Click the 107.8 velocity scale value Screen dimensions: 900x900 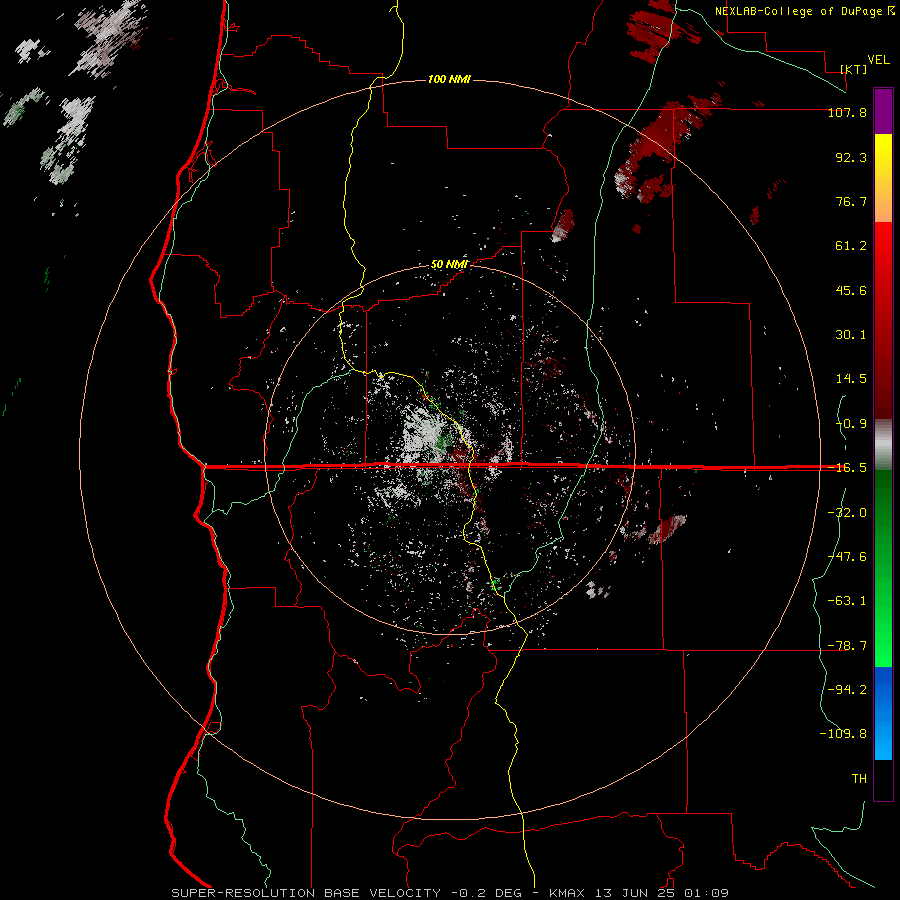[847, 113]
